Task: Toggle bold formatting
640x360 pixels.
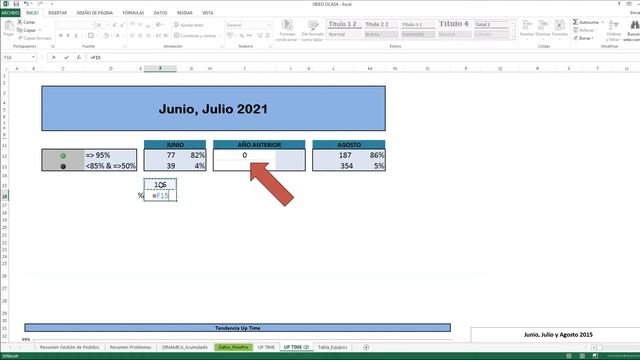Action: (60, 36)
